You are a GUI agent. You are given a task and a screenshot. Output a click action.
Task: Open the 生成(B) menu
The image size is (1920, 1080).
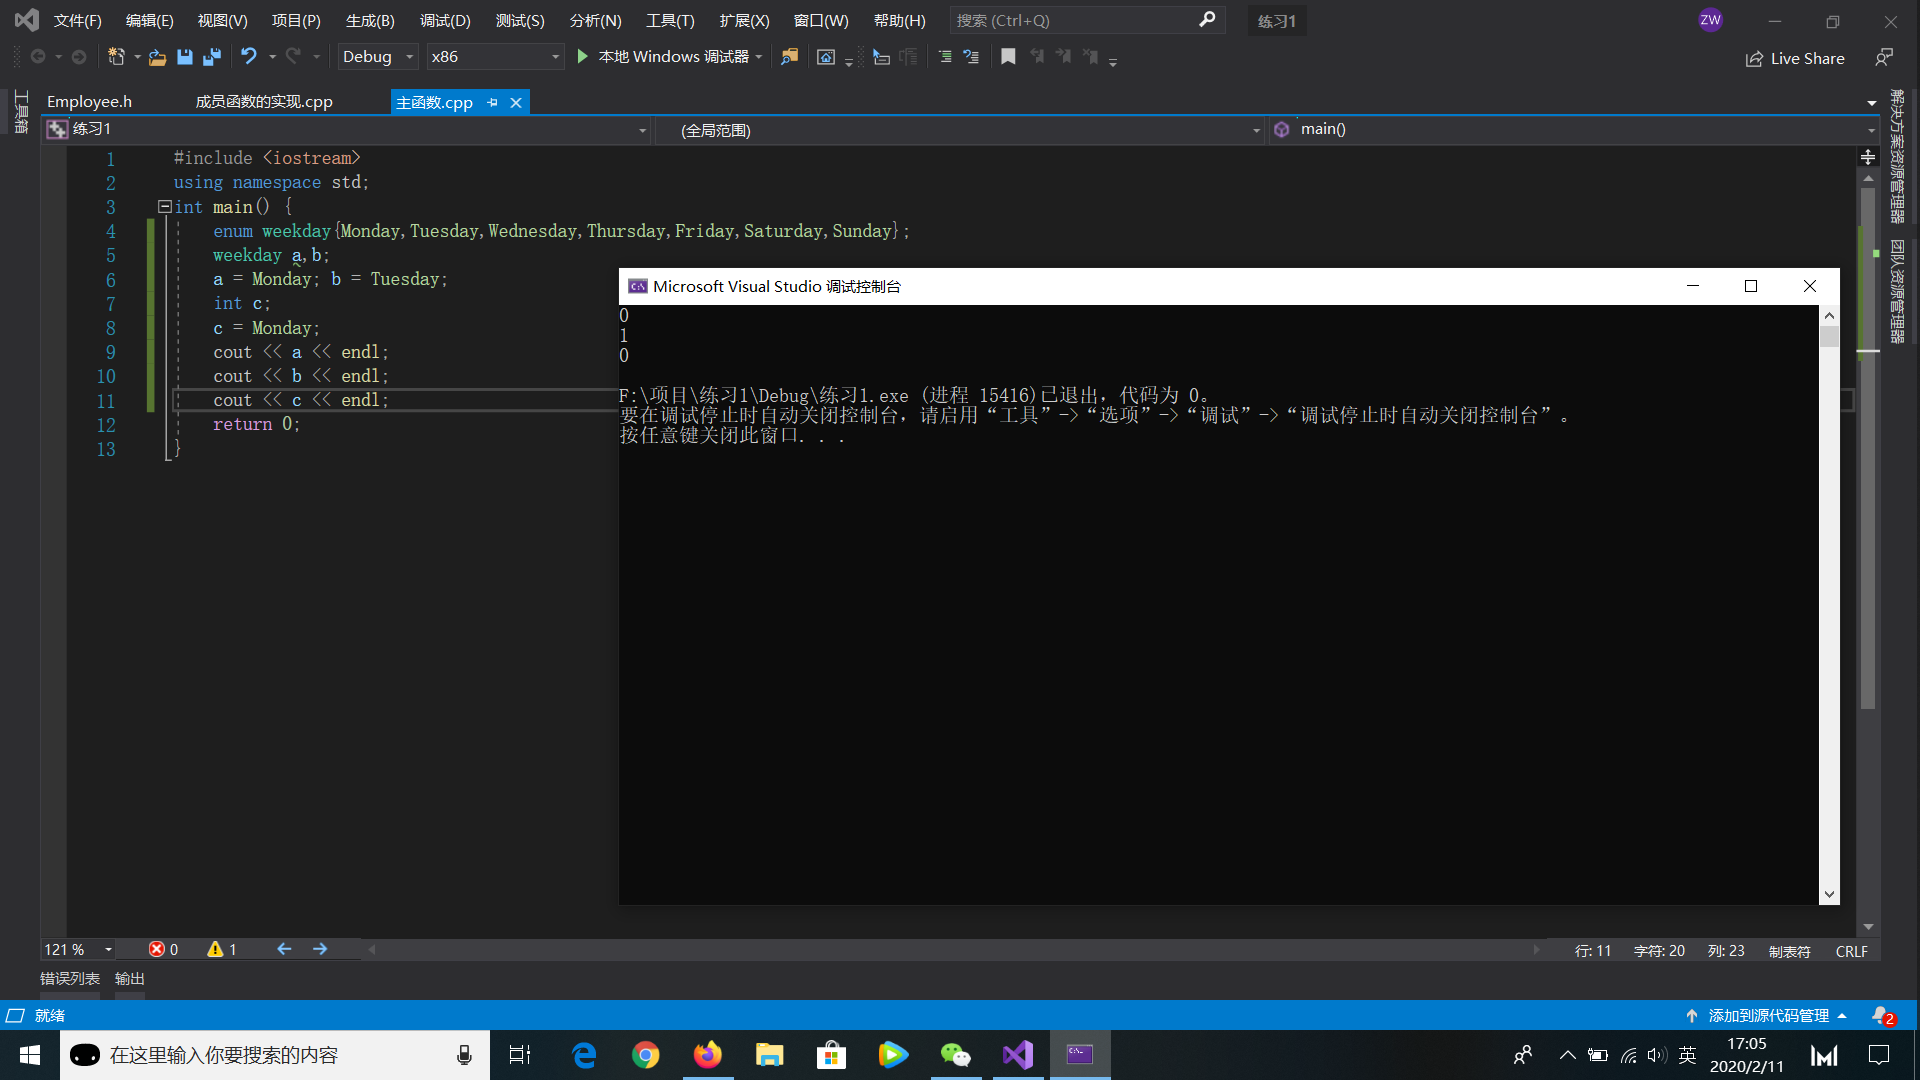click(370, 20)
